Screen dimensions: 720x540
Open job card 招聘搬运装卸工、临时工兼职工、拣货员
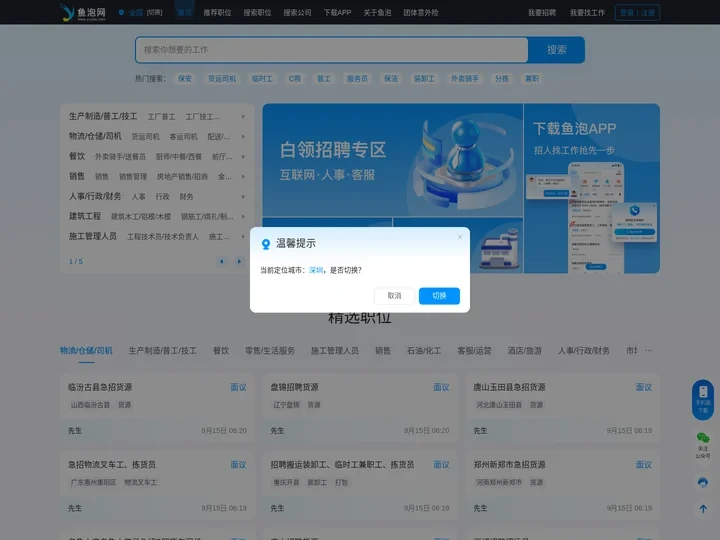tap(360, 485)
